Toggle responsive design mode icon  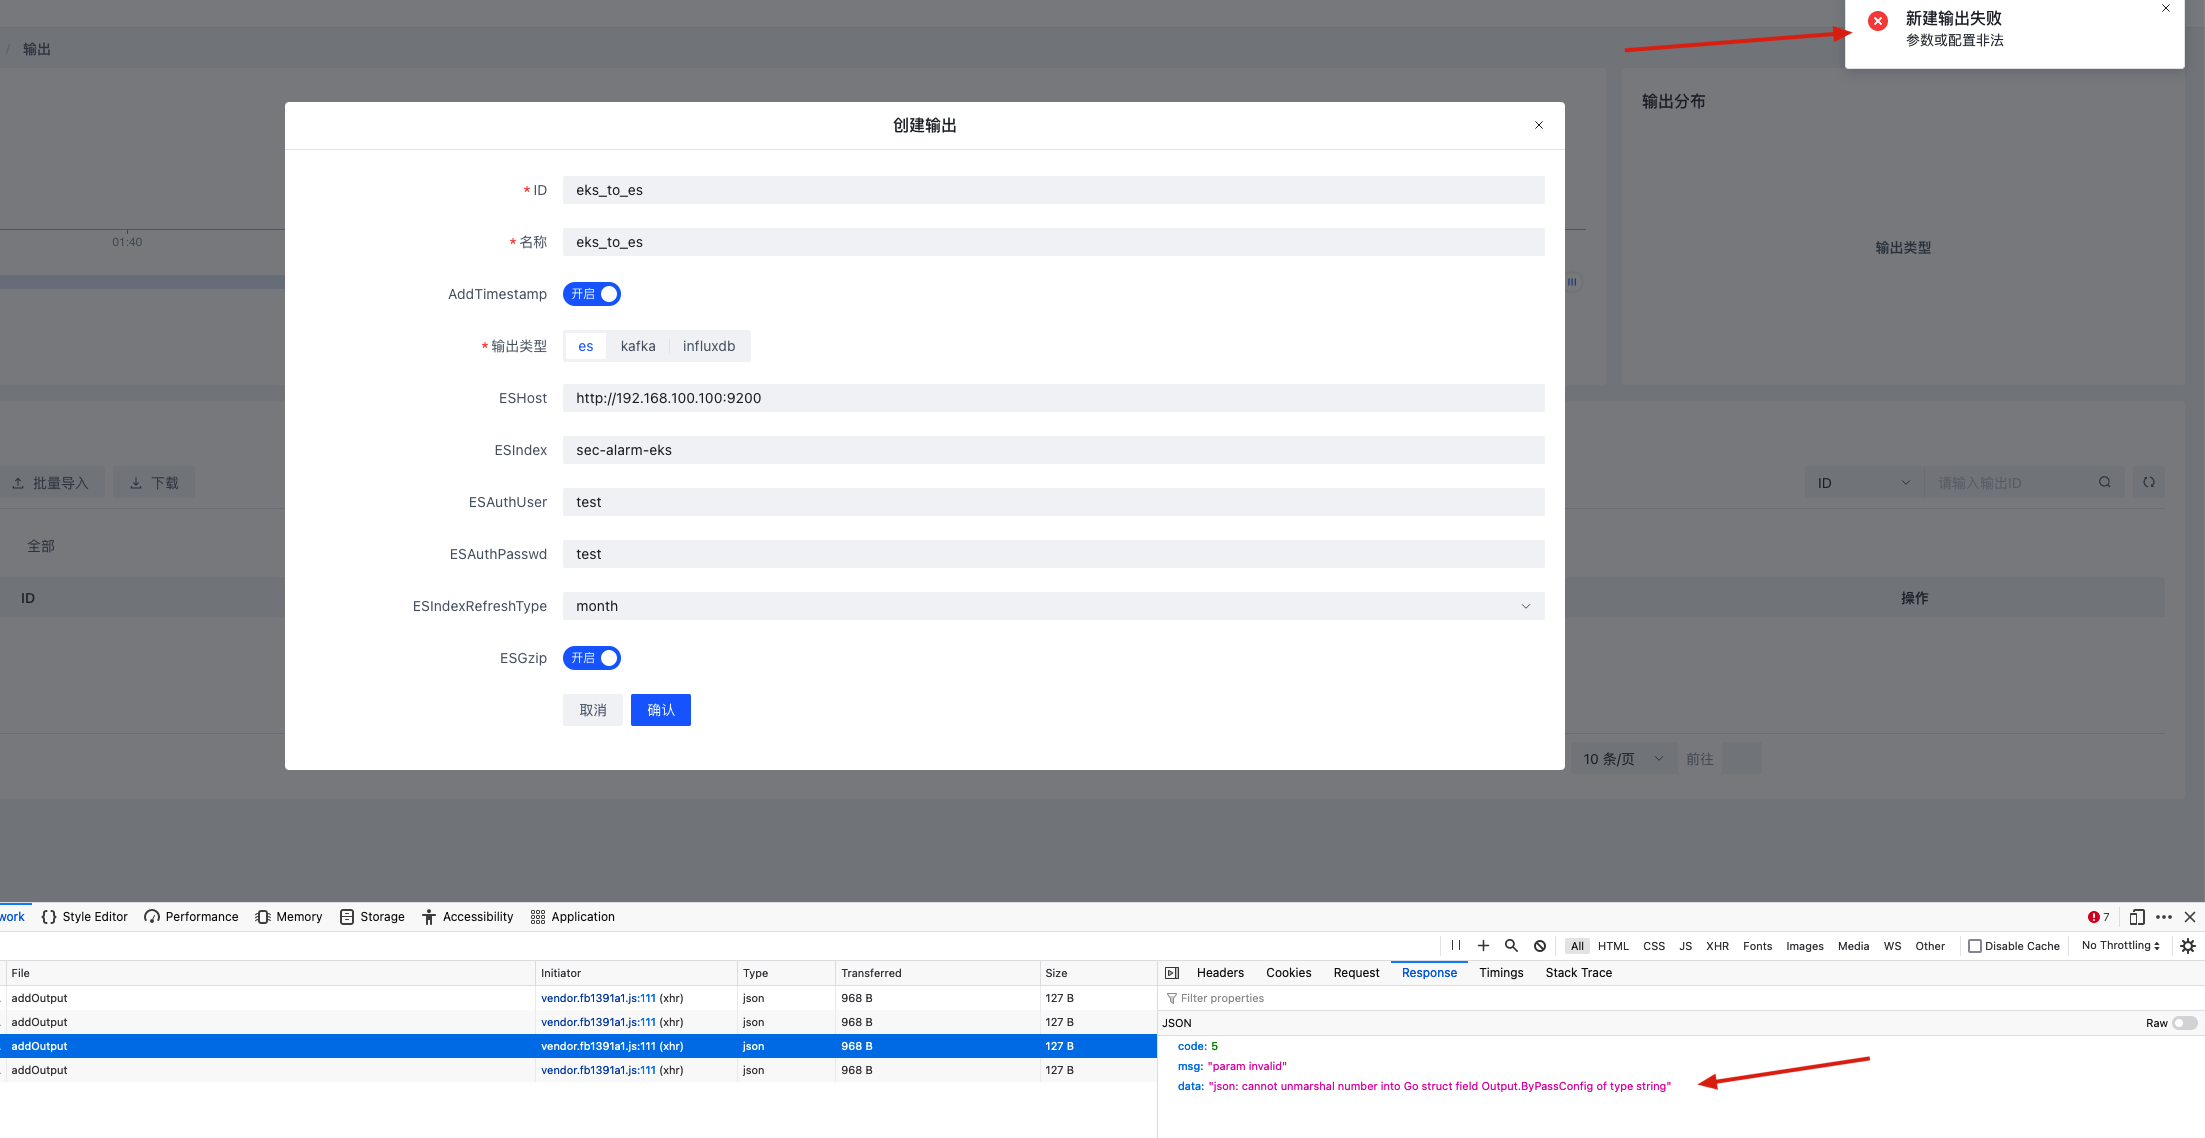pyautogui.click(x=2136, y=917)
